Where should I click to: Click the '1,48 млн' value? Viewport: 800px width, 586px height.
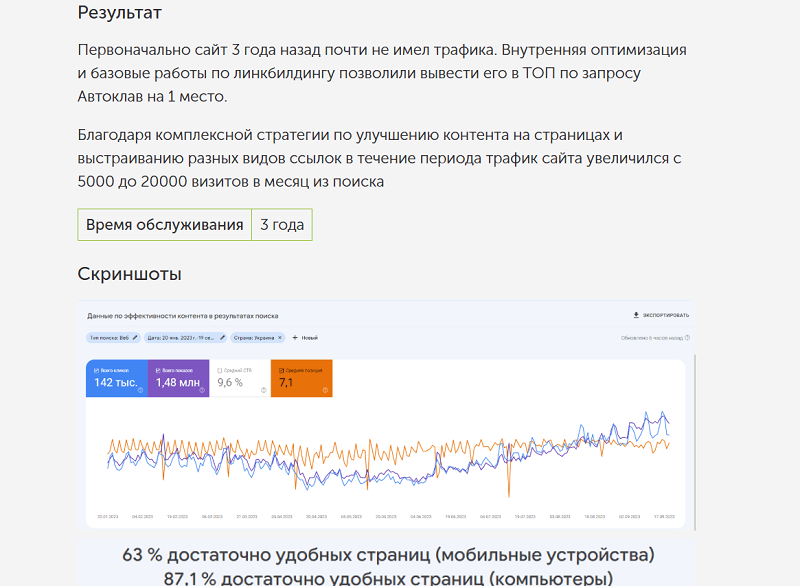click(178, 383)
